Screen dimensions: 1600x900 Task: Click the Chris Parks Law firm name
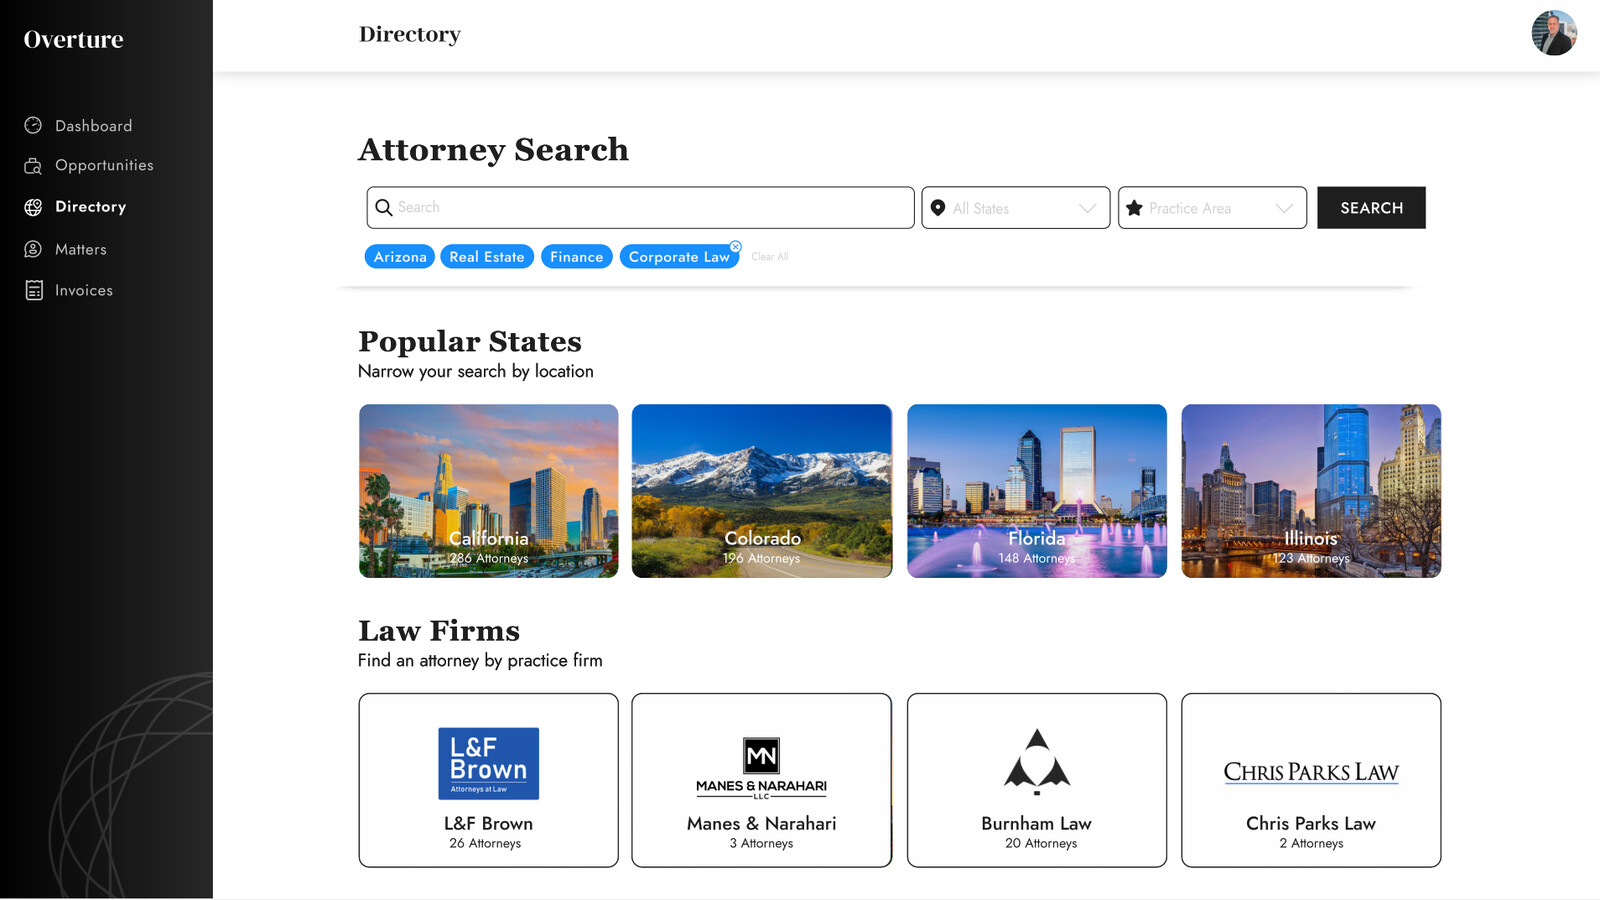point(1311,823)
